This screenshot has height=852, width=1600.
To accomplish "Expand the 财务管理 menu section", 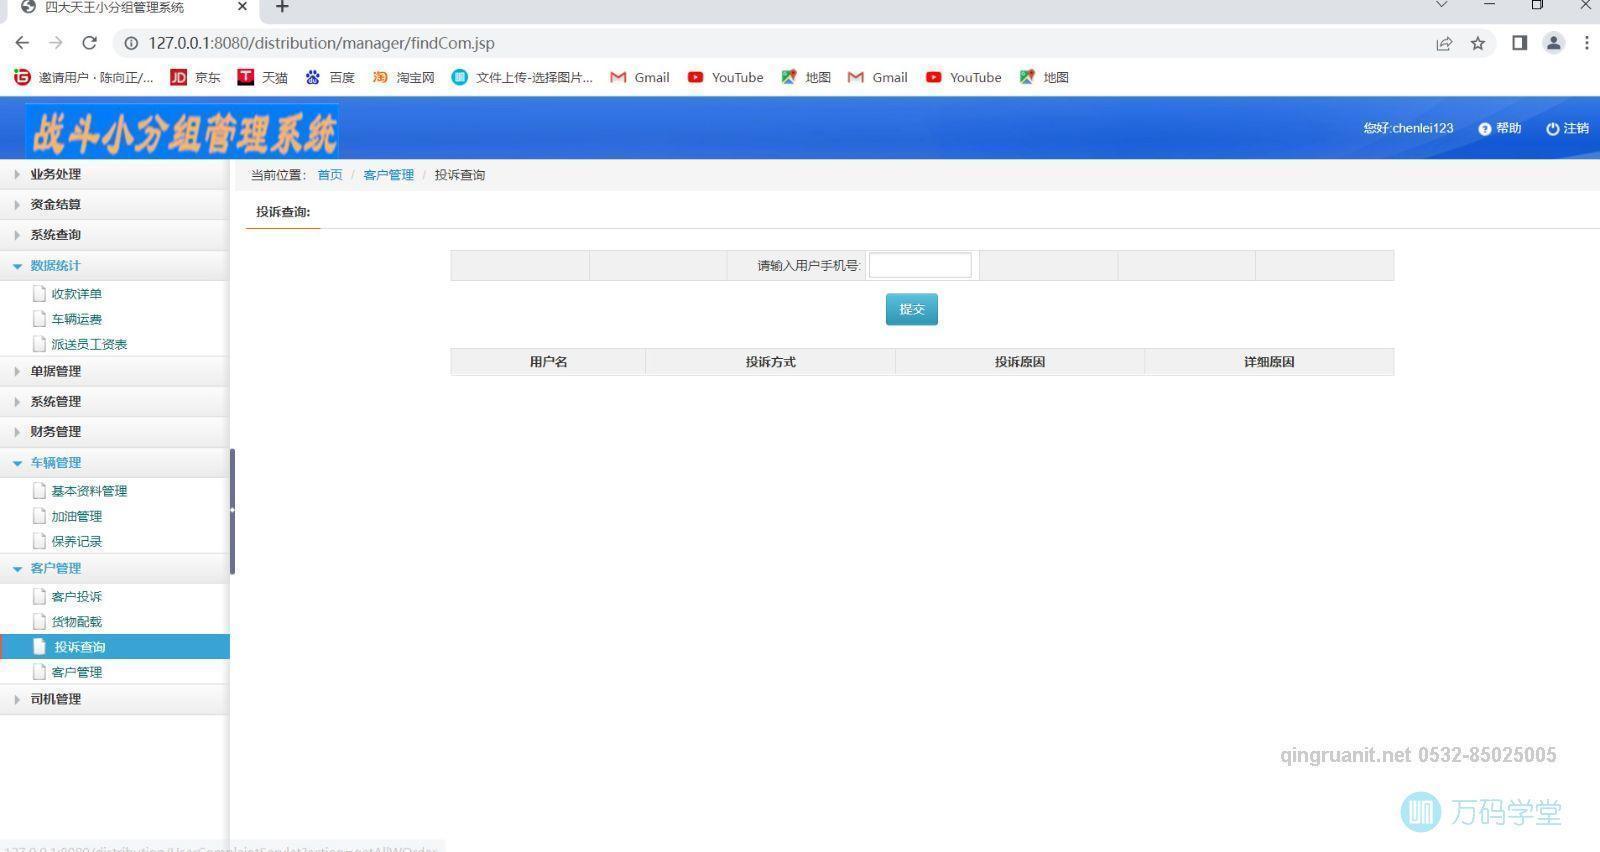I will tap(114, 432).
